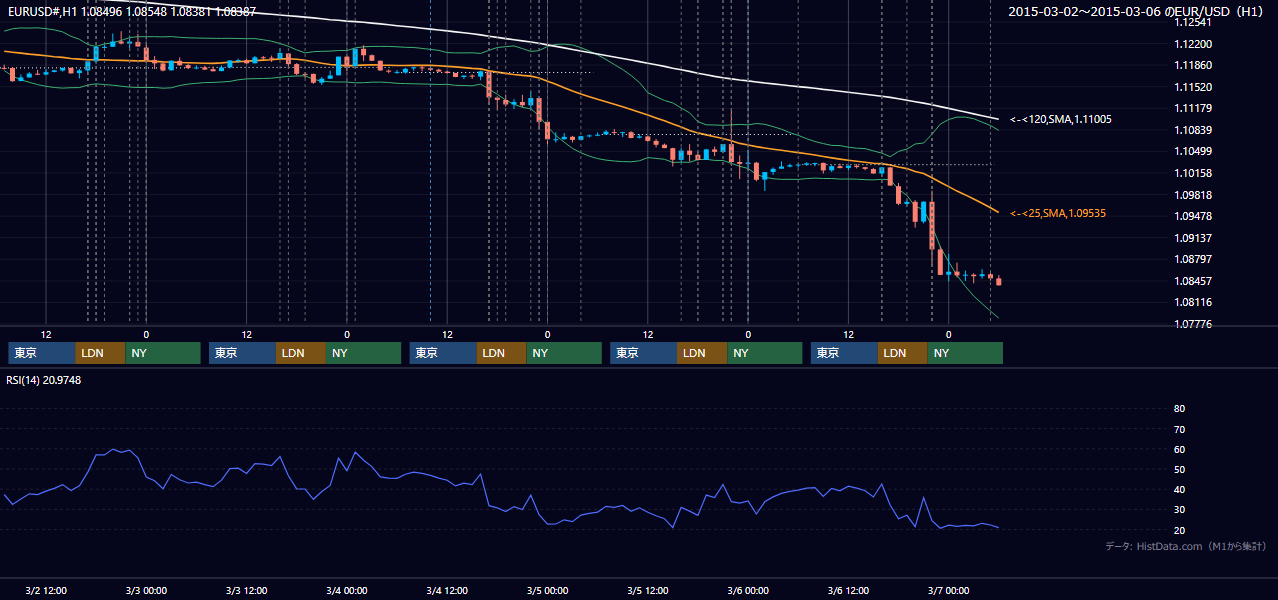Click the rightmost NY session block

click(x=965, y=353)
